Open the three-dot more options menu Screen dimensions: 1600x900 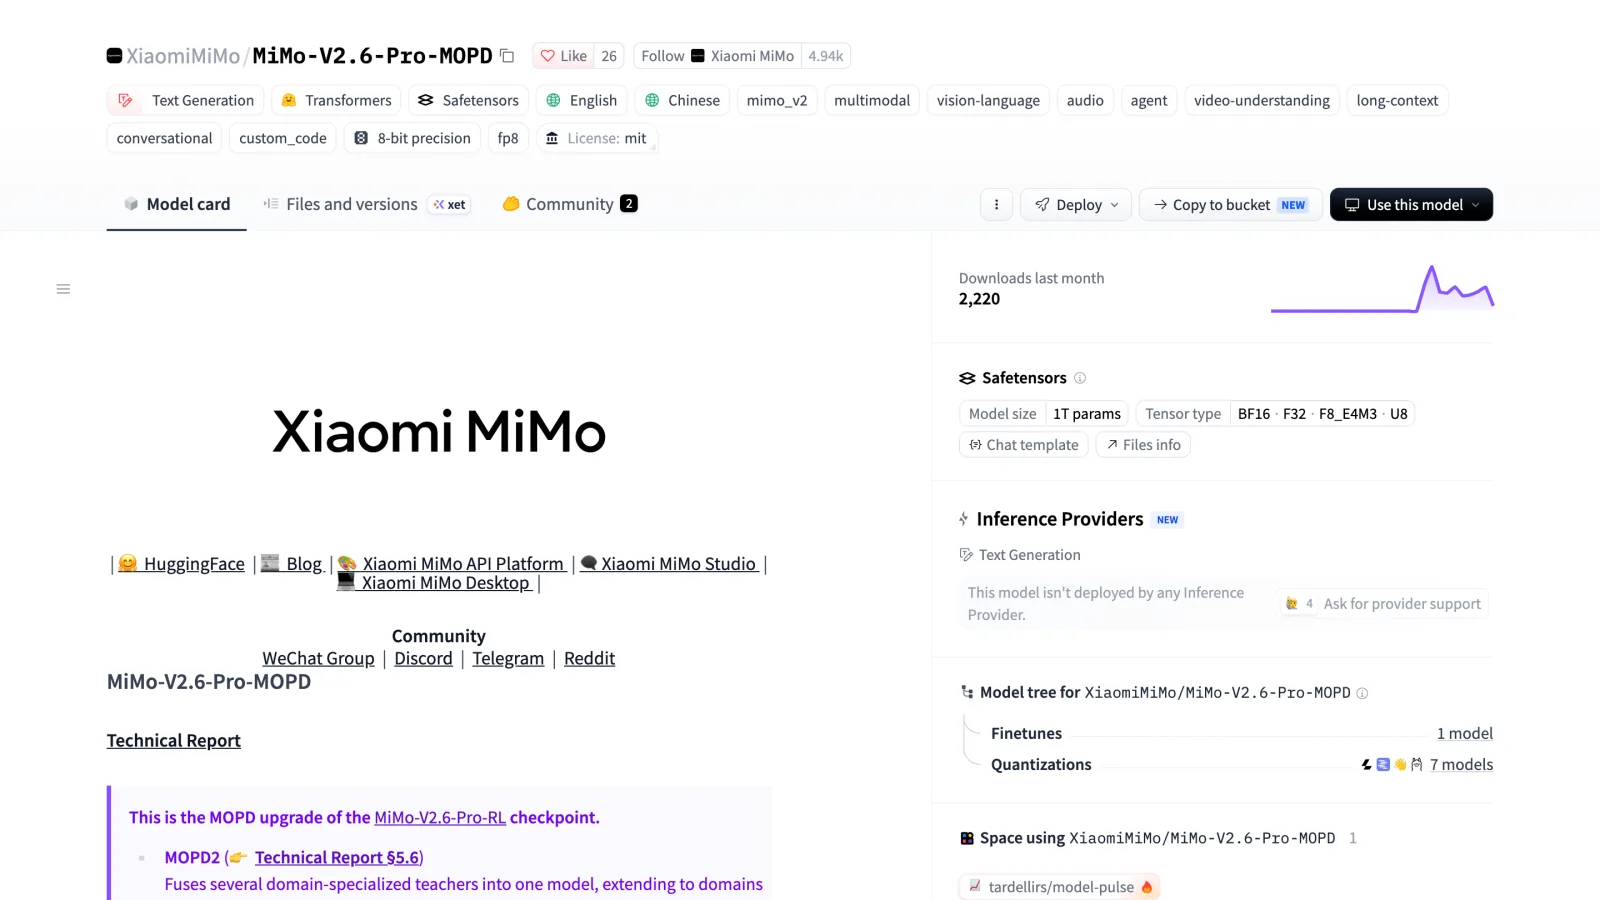pyautogui.click(x=996, y=205)
